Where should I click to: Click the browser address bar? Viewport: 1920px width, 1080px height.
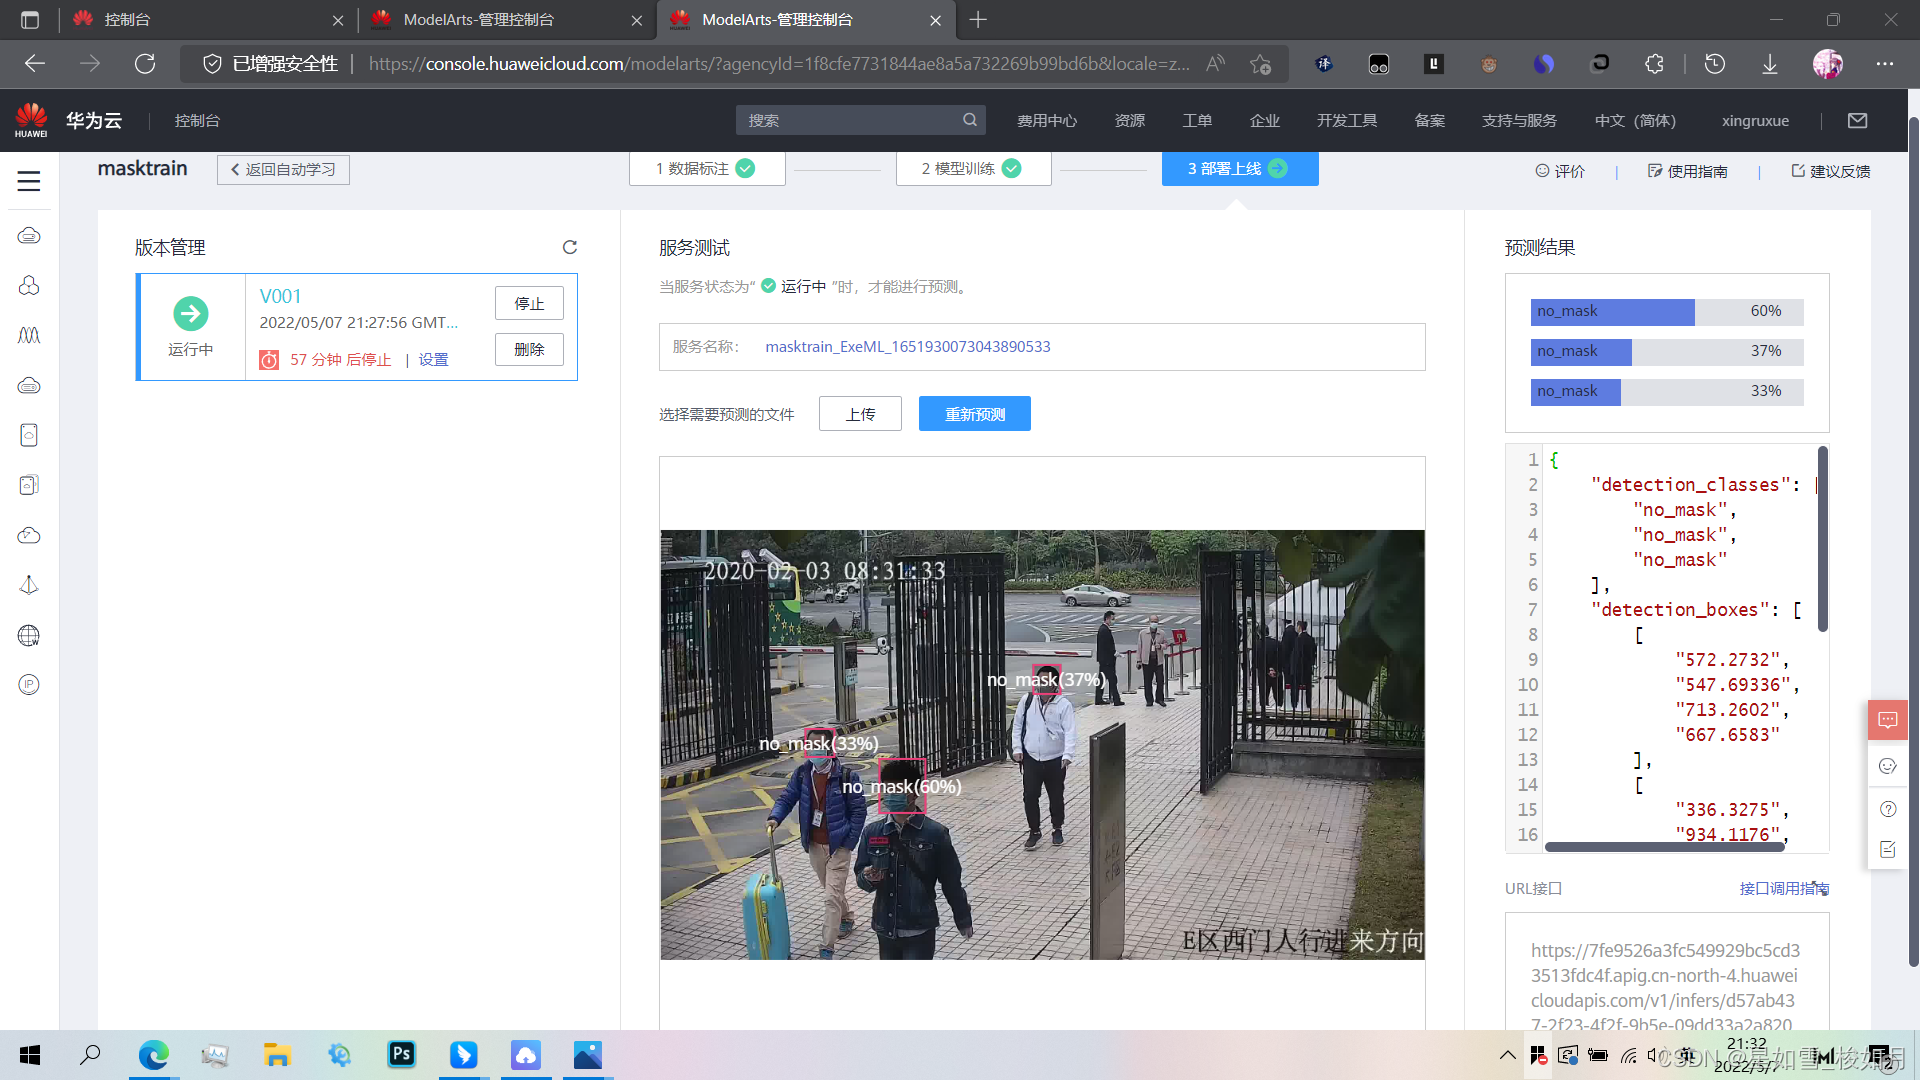coord(780,64)
